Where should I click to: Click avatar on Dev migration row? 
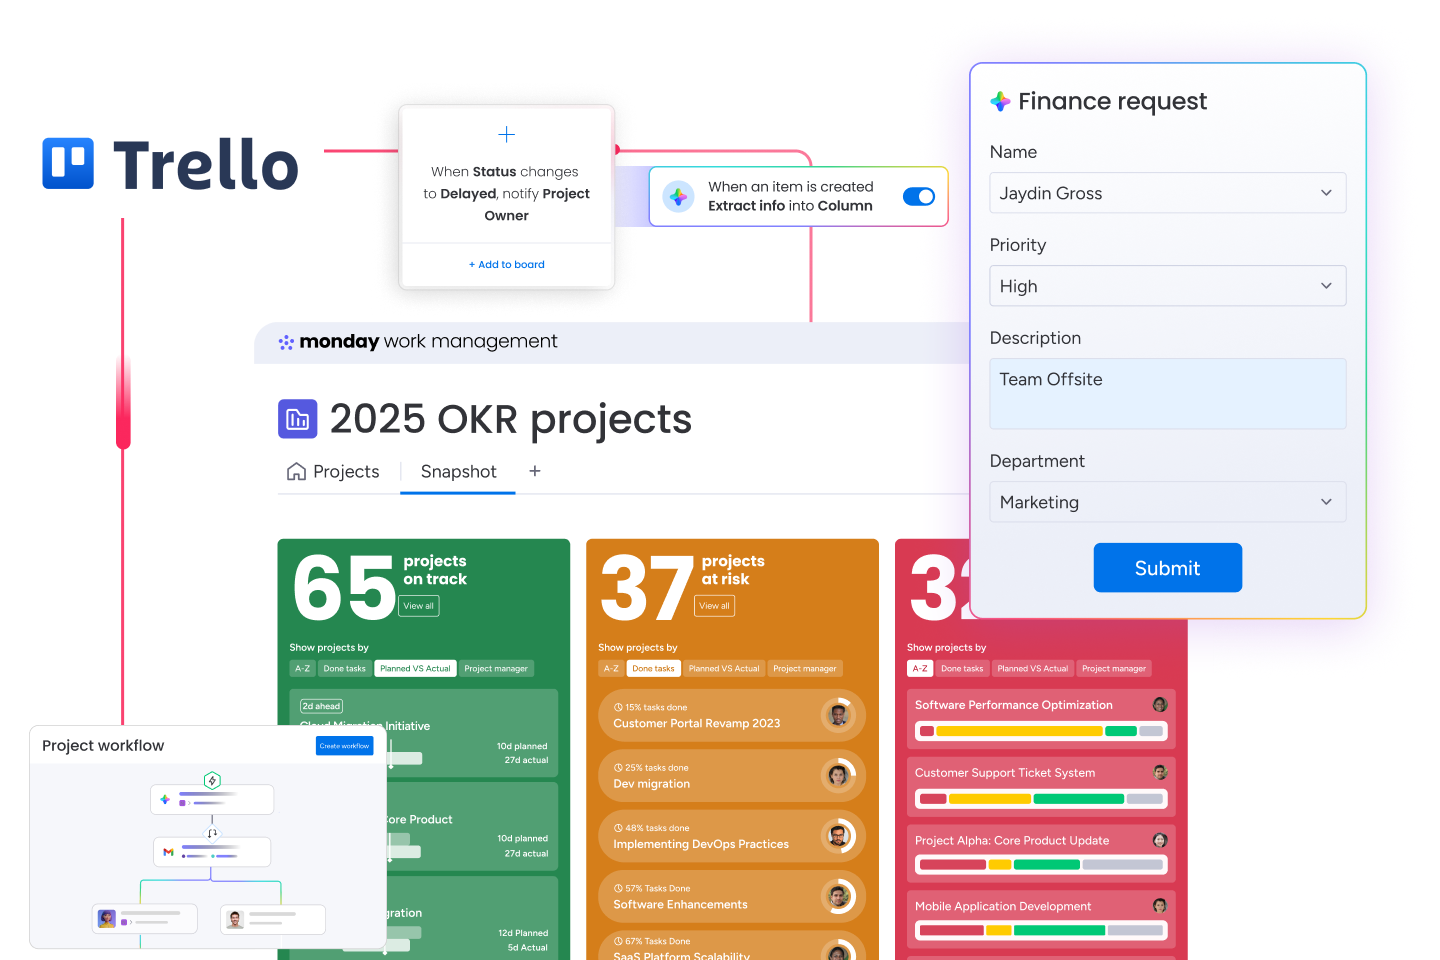[839, 775]
